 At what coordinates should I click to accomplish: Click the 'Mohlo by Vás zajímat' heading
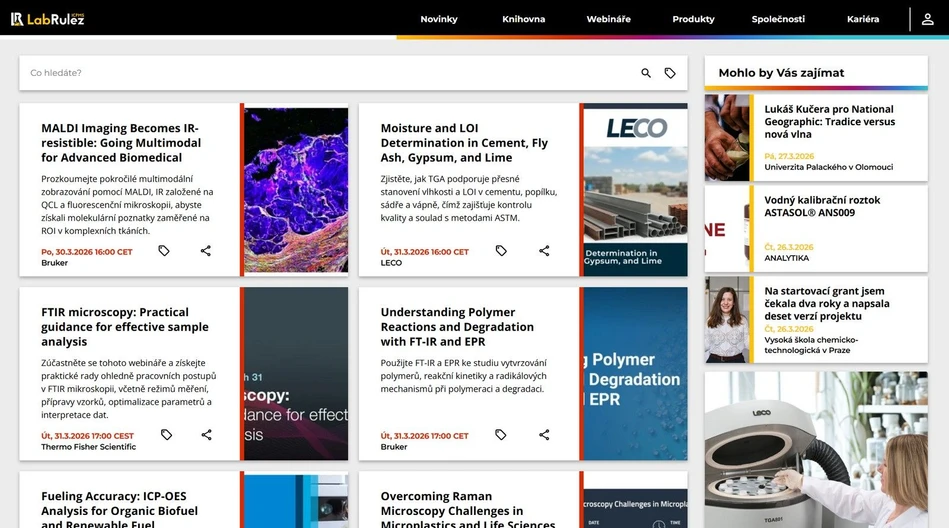(781, 73)
